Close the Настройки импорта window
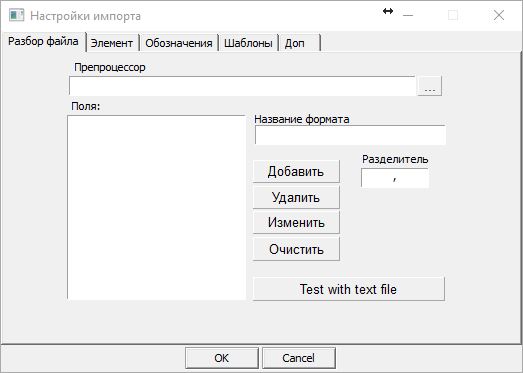The height and width of the screenshot is (373, 523). [499, 15]
